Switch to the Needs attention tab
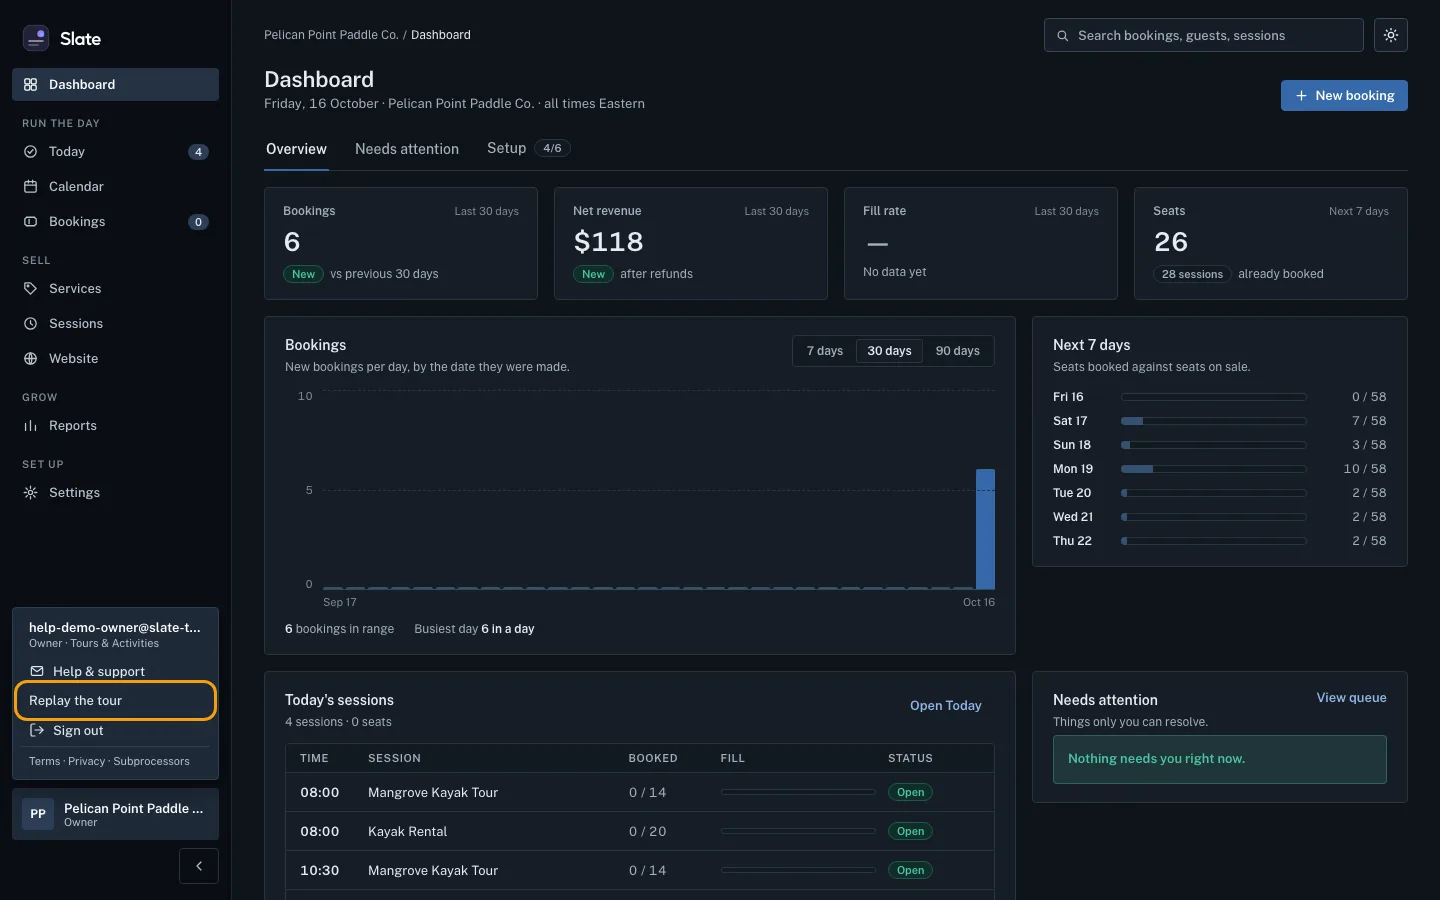1440x900 pixels. click(x=407, y=149)
